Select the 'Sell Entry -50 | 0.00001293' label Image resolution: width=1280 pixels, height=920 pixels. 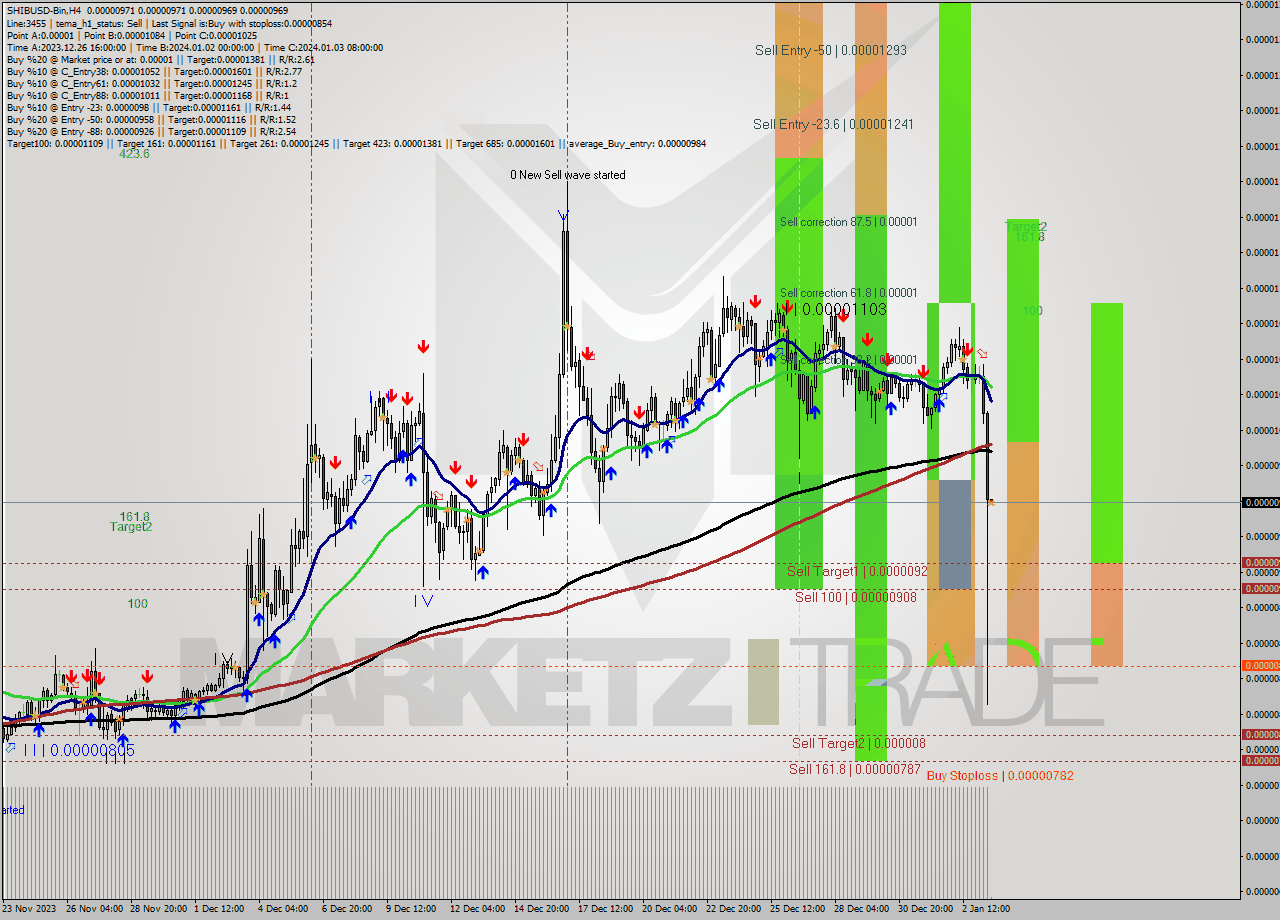831,50
